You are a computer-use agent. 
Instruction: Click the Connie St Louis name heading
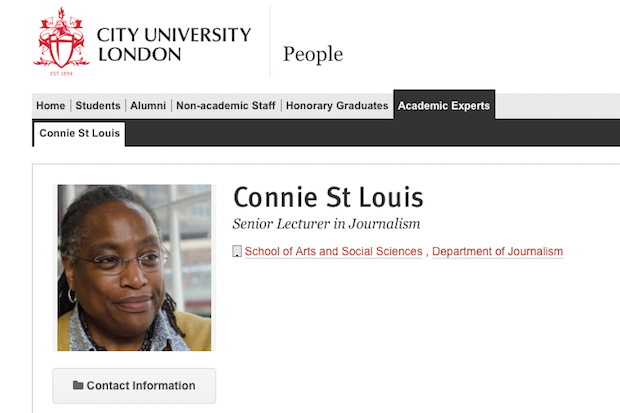click(328, 197)
